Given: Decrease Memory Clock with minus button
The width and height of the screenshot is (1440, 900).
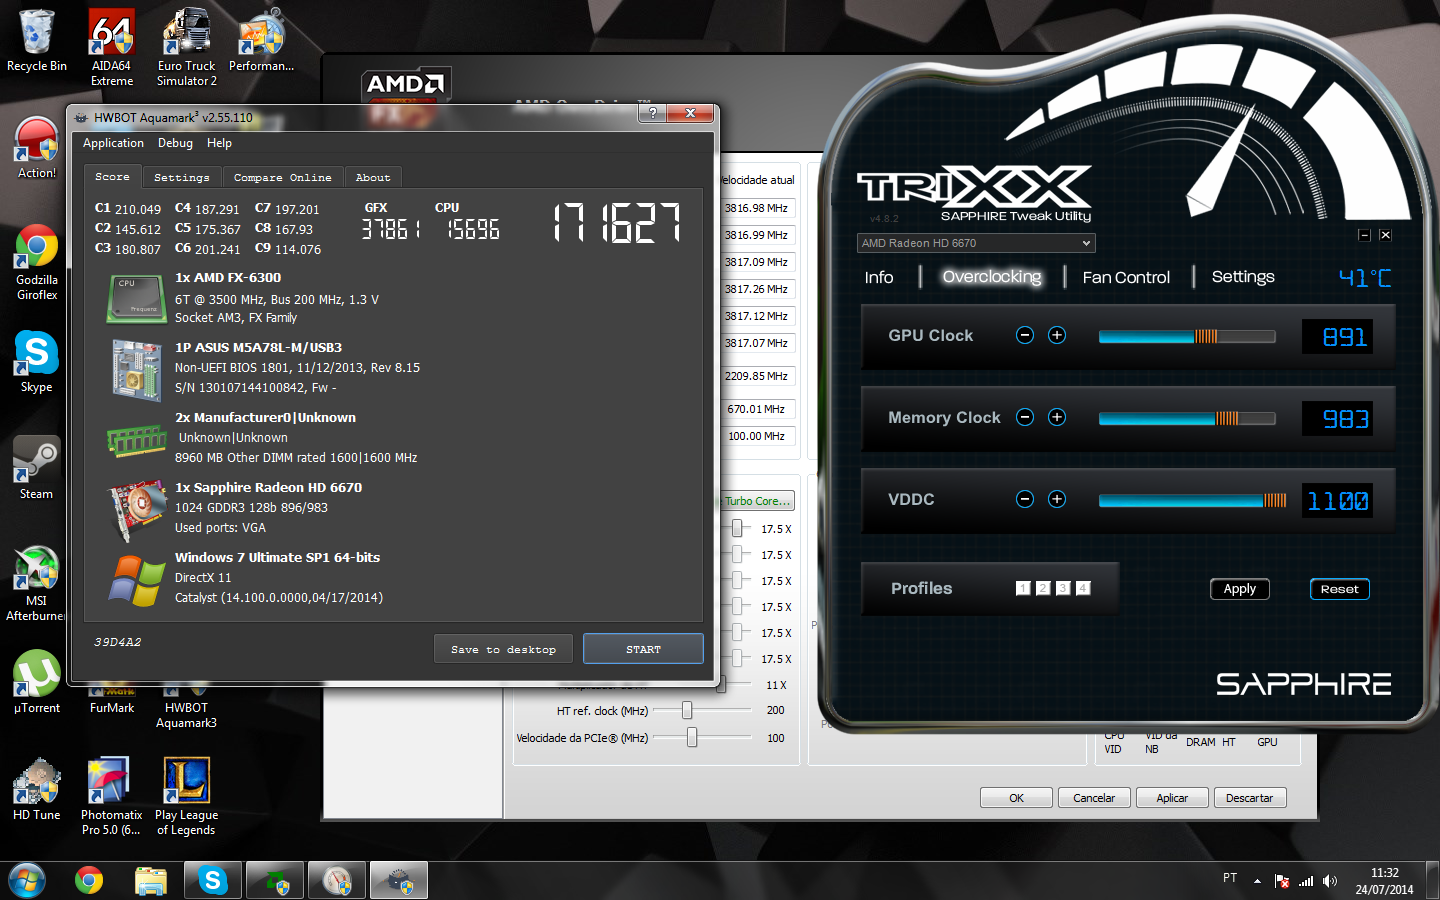Looking at the screenshot, I should 1025,417.
